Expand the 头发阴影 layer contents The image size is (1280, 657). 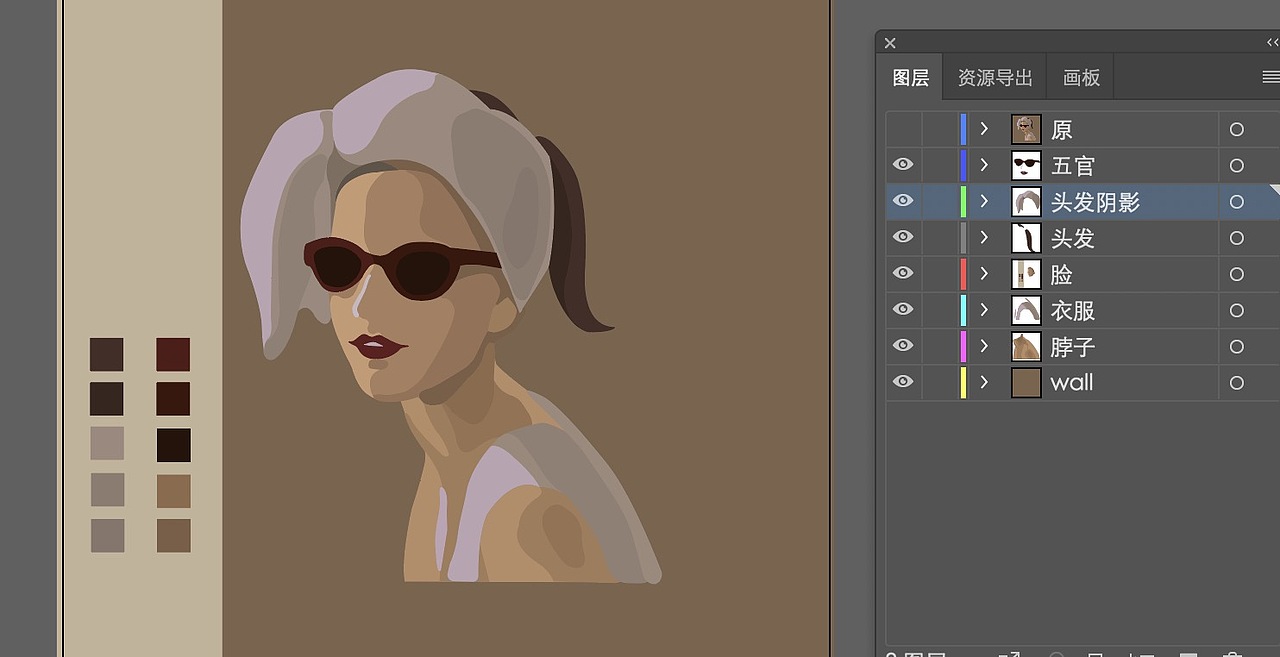pyautogui.click(x=984, y=201)
